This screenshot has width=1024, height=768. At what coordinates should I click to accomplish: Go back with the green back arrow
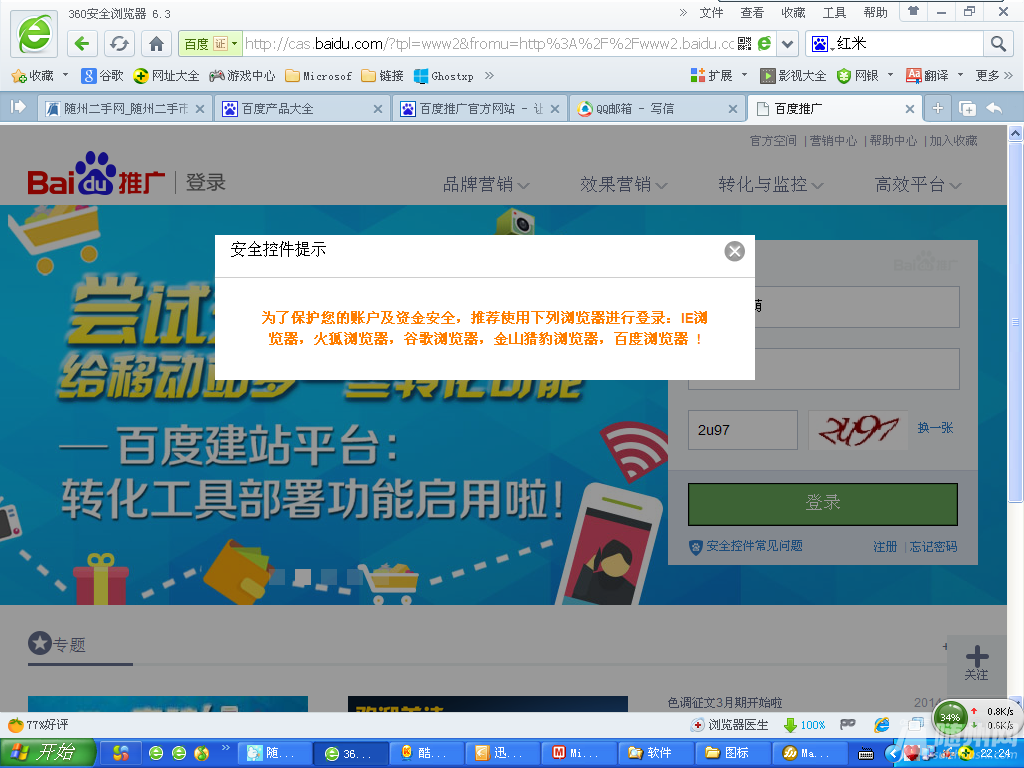(x=82, y=44)
